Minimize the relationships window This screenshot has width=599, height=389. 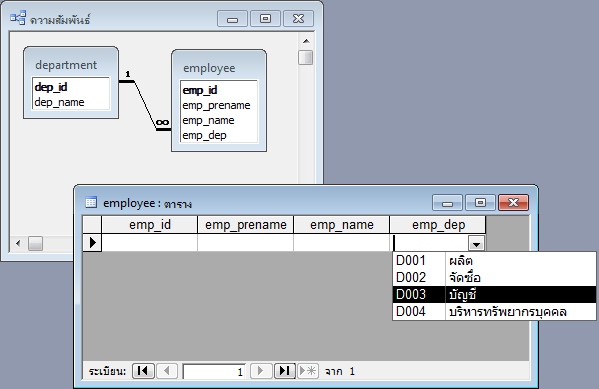(x=232, y=18)
